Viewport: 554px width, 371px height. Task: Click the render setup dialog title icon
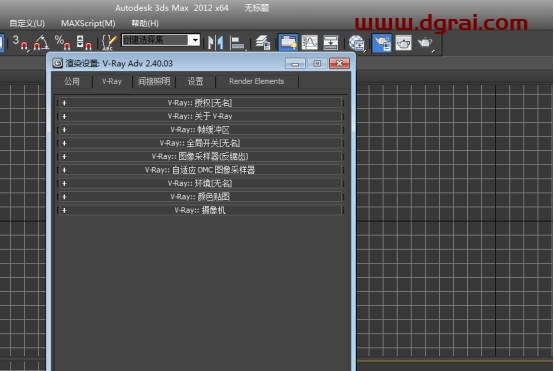(x=58, y=63)
